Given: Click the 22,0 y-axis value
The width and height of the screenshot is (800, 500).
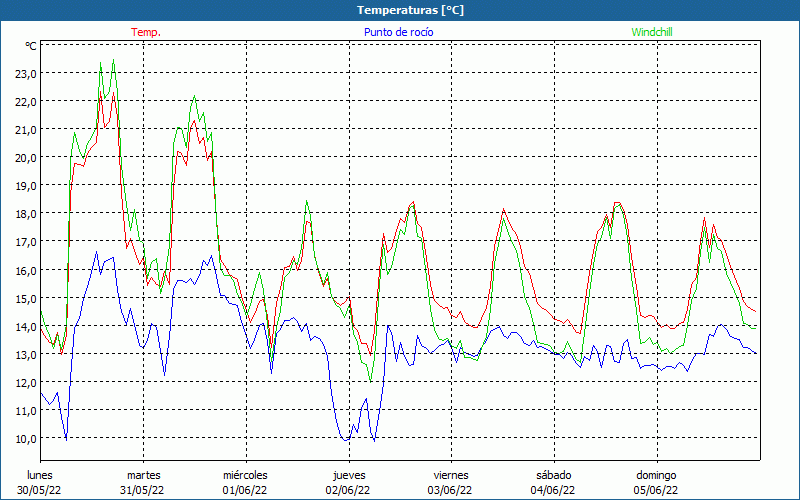Looking at the screenshot, I should pos(26,102).
